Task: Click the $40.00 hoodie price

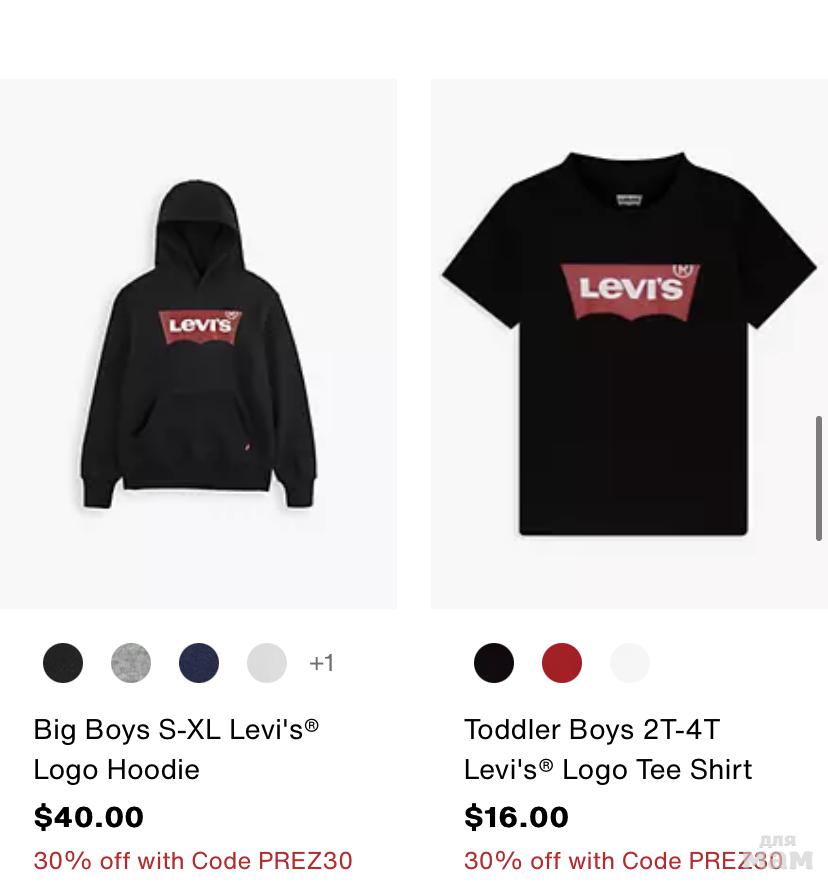Action: 88,817
